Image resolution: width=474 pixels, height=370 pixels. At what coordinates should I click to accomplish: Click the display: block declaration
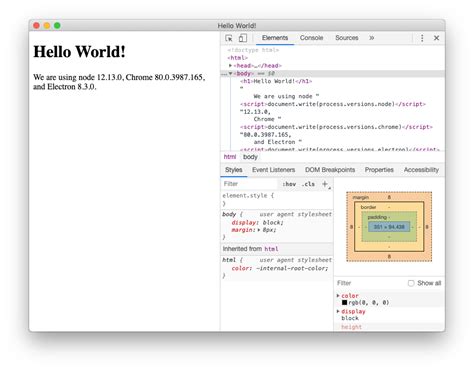[257, 222]
